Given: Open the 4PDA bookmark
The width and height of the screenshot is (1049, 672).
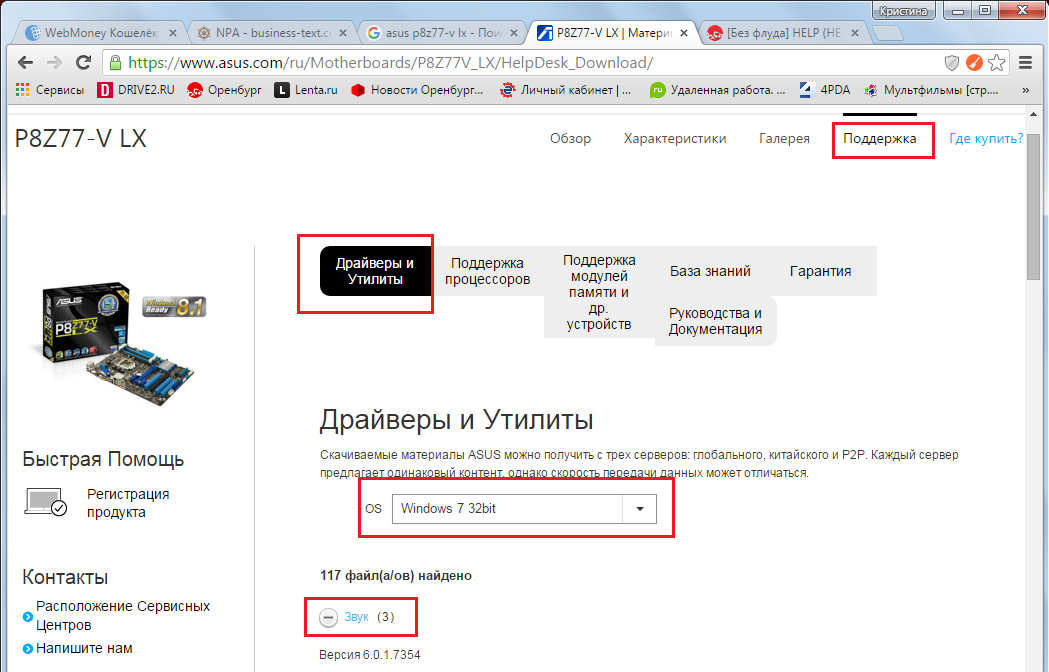Looking at the screenshot, I should (825, 90).
